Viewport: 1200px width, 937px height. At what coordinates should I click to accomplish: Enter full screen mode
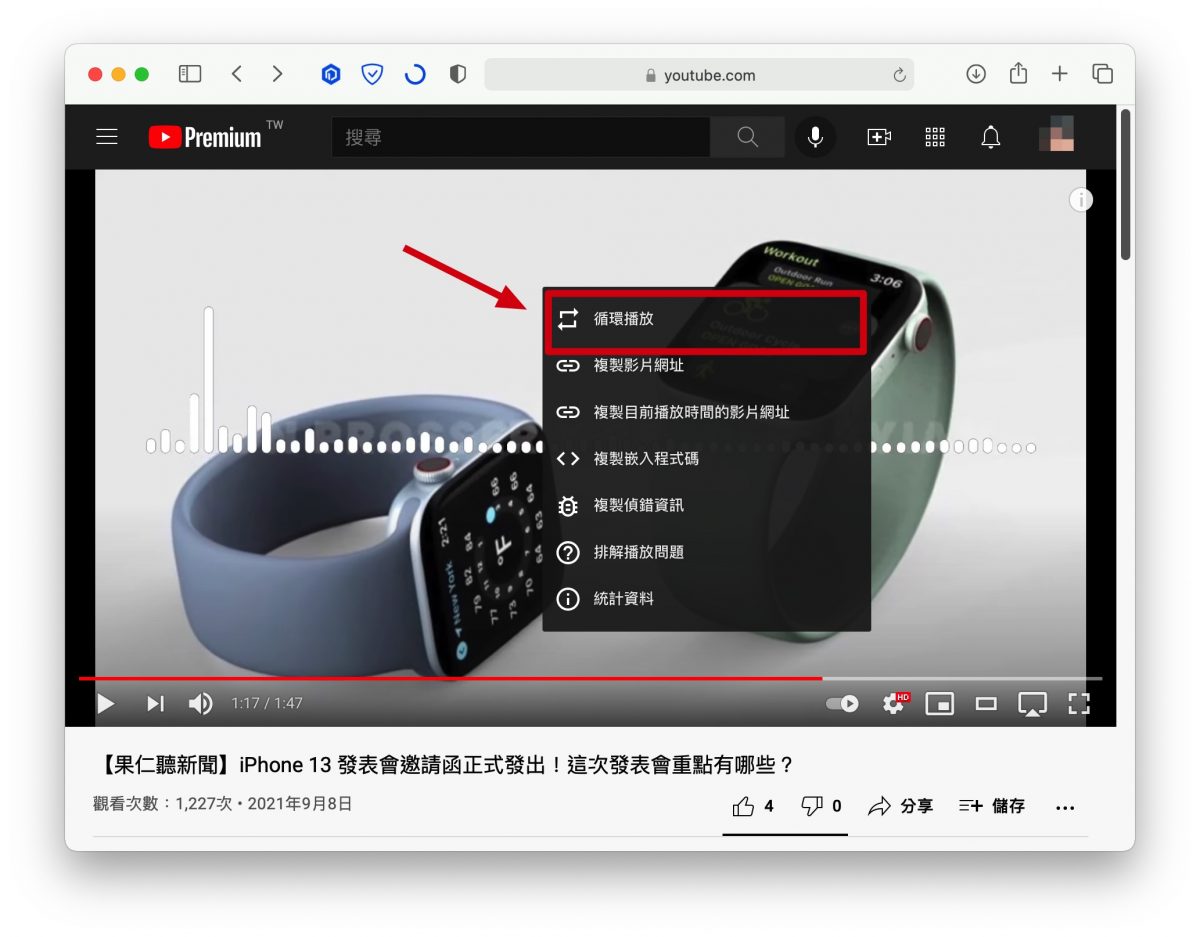(x=1078, y=704)
